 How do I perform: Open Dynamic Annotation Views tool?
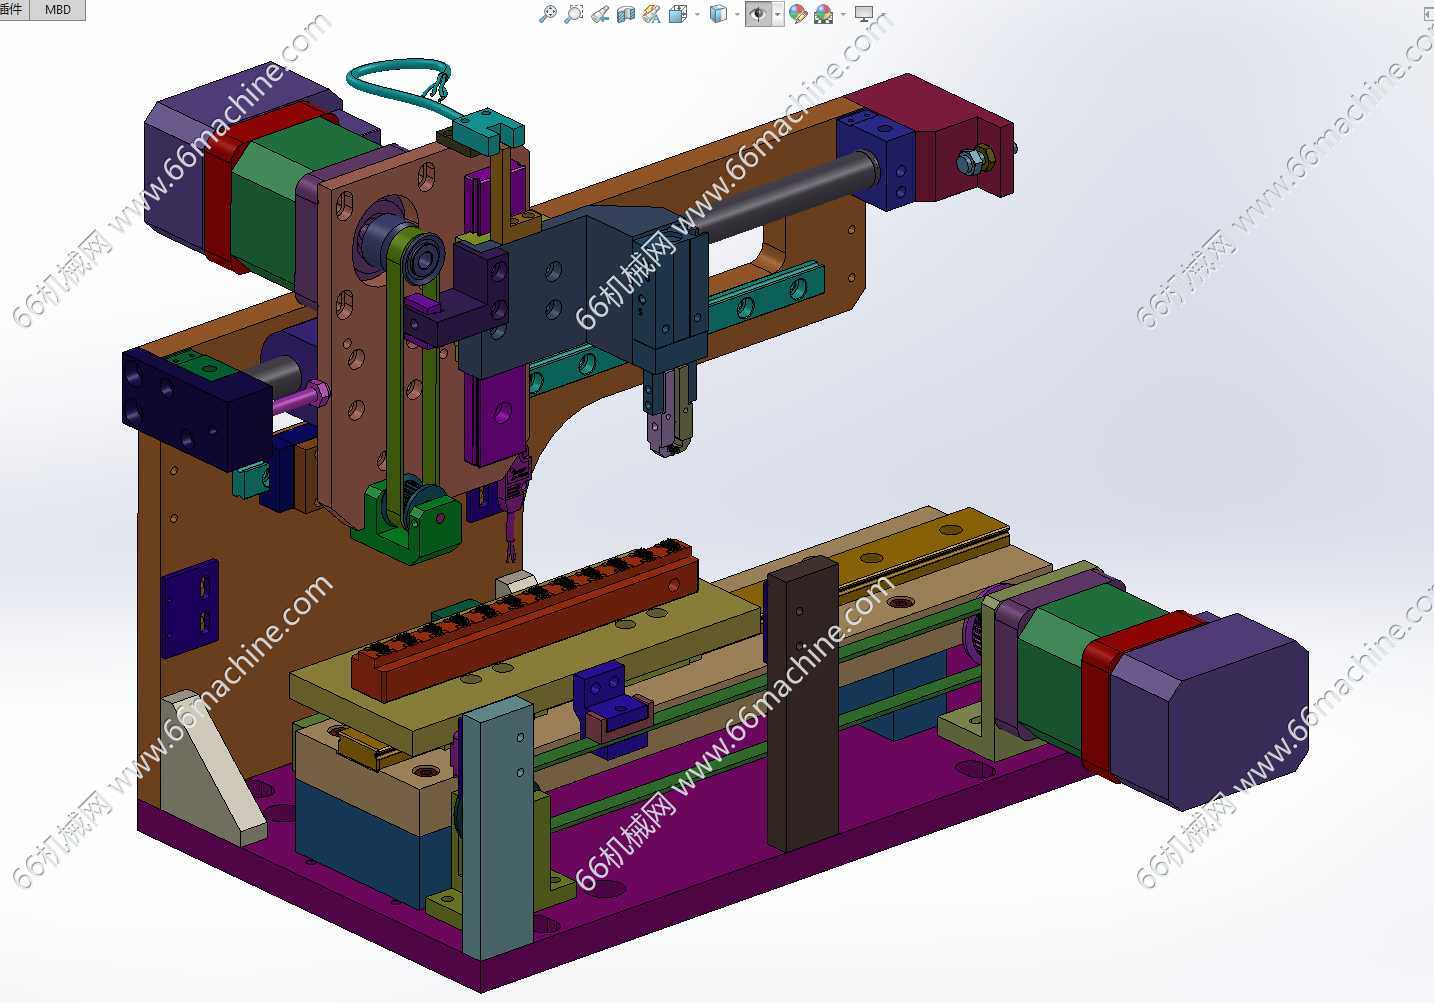point(652,14)
